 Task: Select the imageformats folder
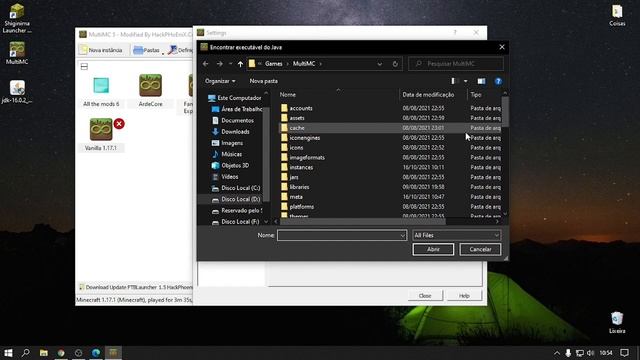(x=390, y=157)
